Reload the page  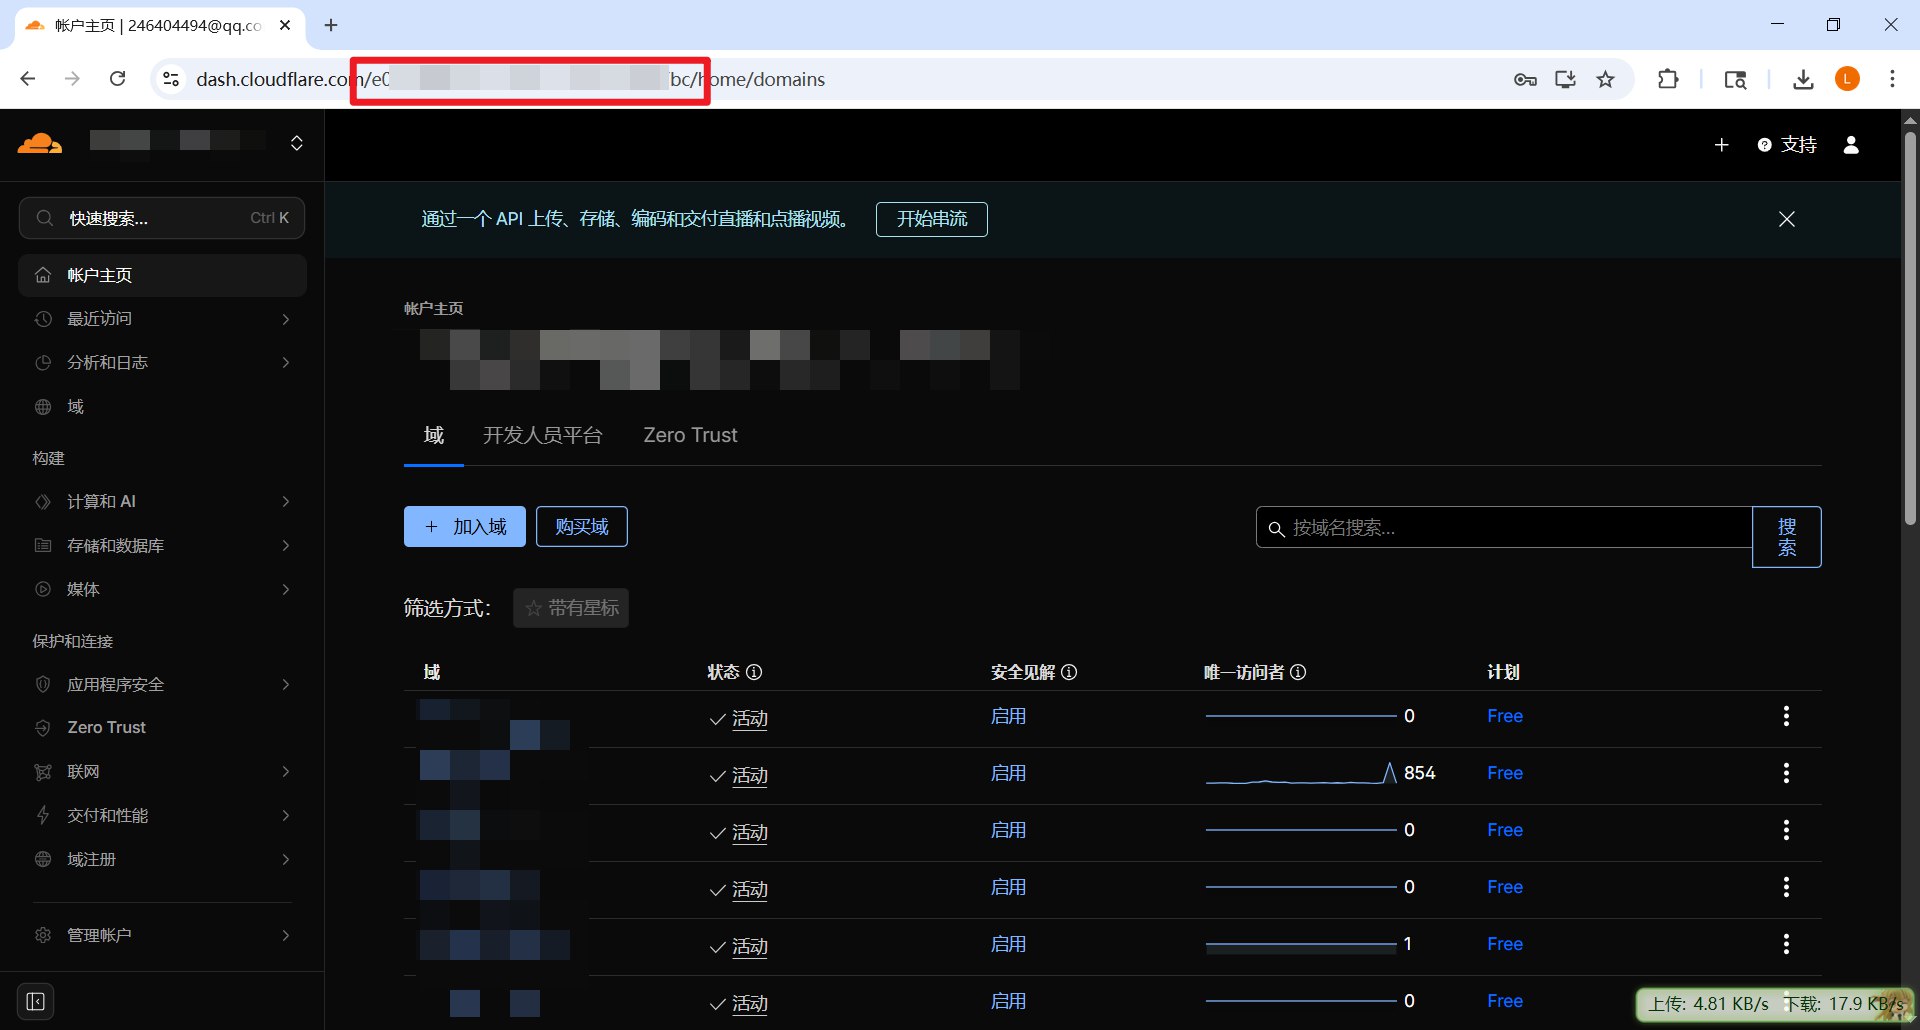click(x=118, y=79)
